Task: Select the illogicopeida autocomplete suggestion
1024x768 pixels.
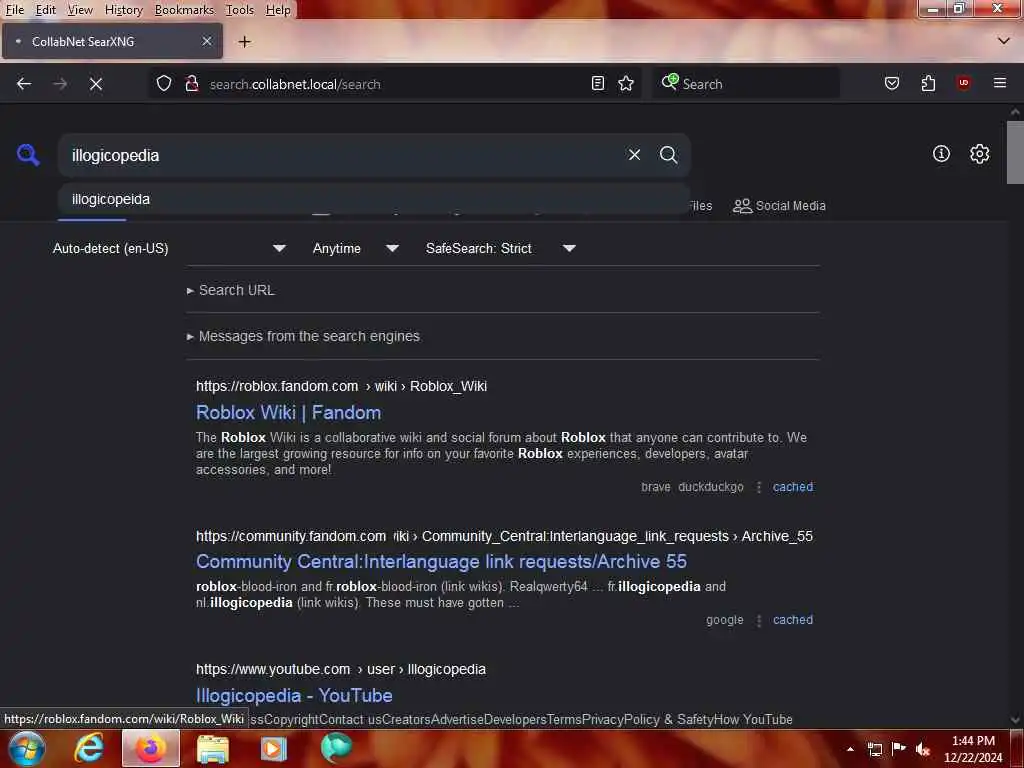Action: click(374, 199)
